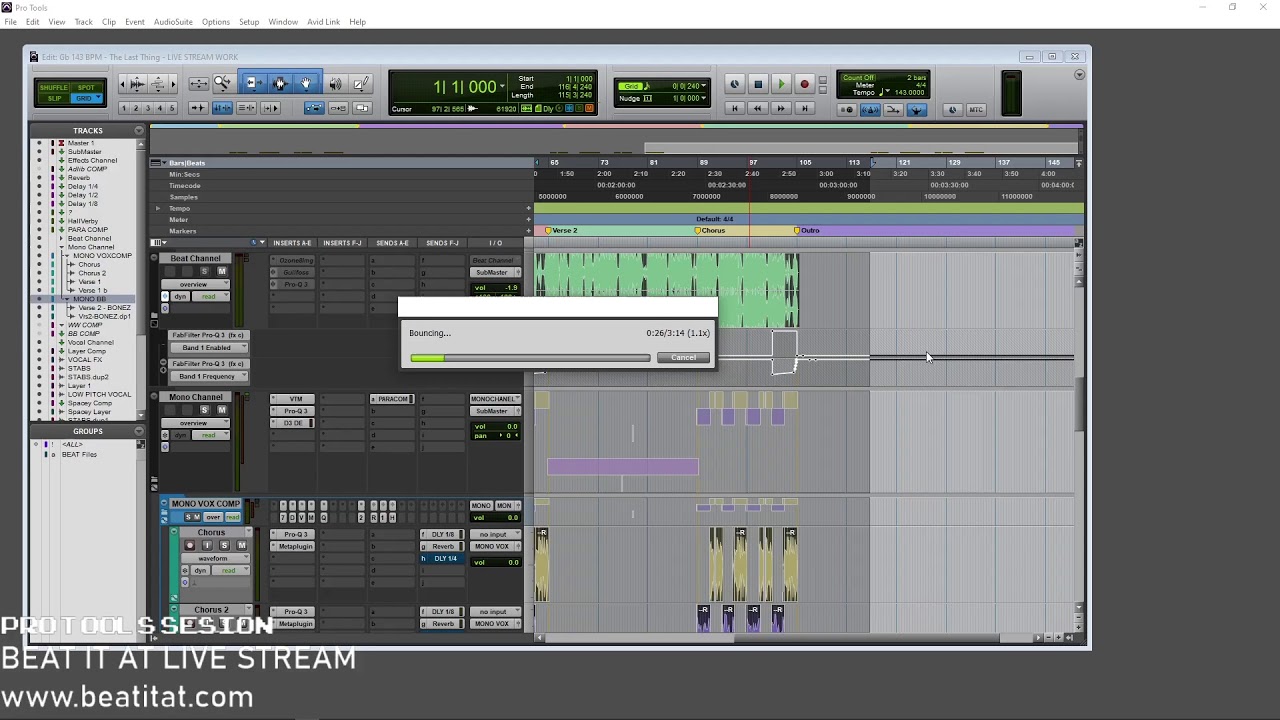Image resolution: width=1280 pixels, height=720 pixels.
Task: Click Go to End transport button
Action: pos(804,108)
